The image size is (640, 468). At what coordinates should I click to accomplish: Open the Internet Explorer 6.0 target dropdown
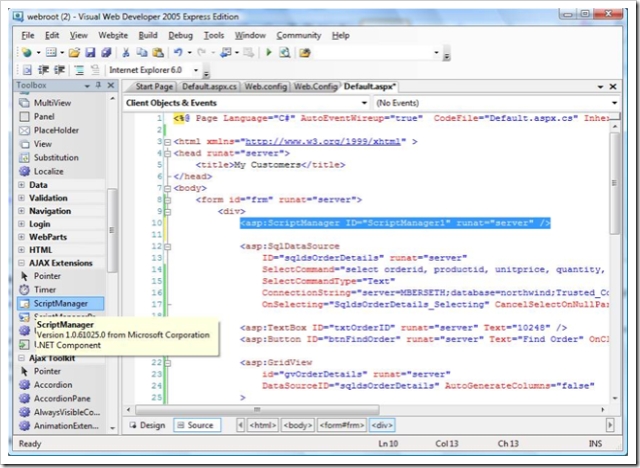point(196,70)
